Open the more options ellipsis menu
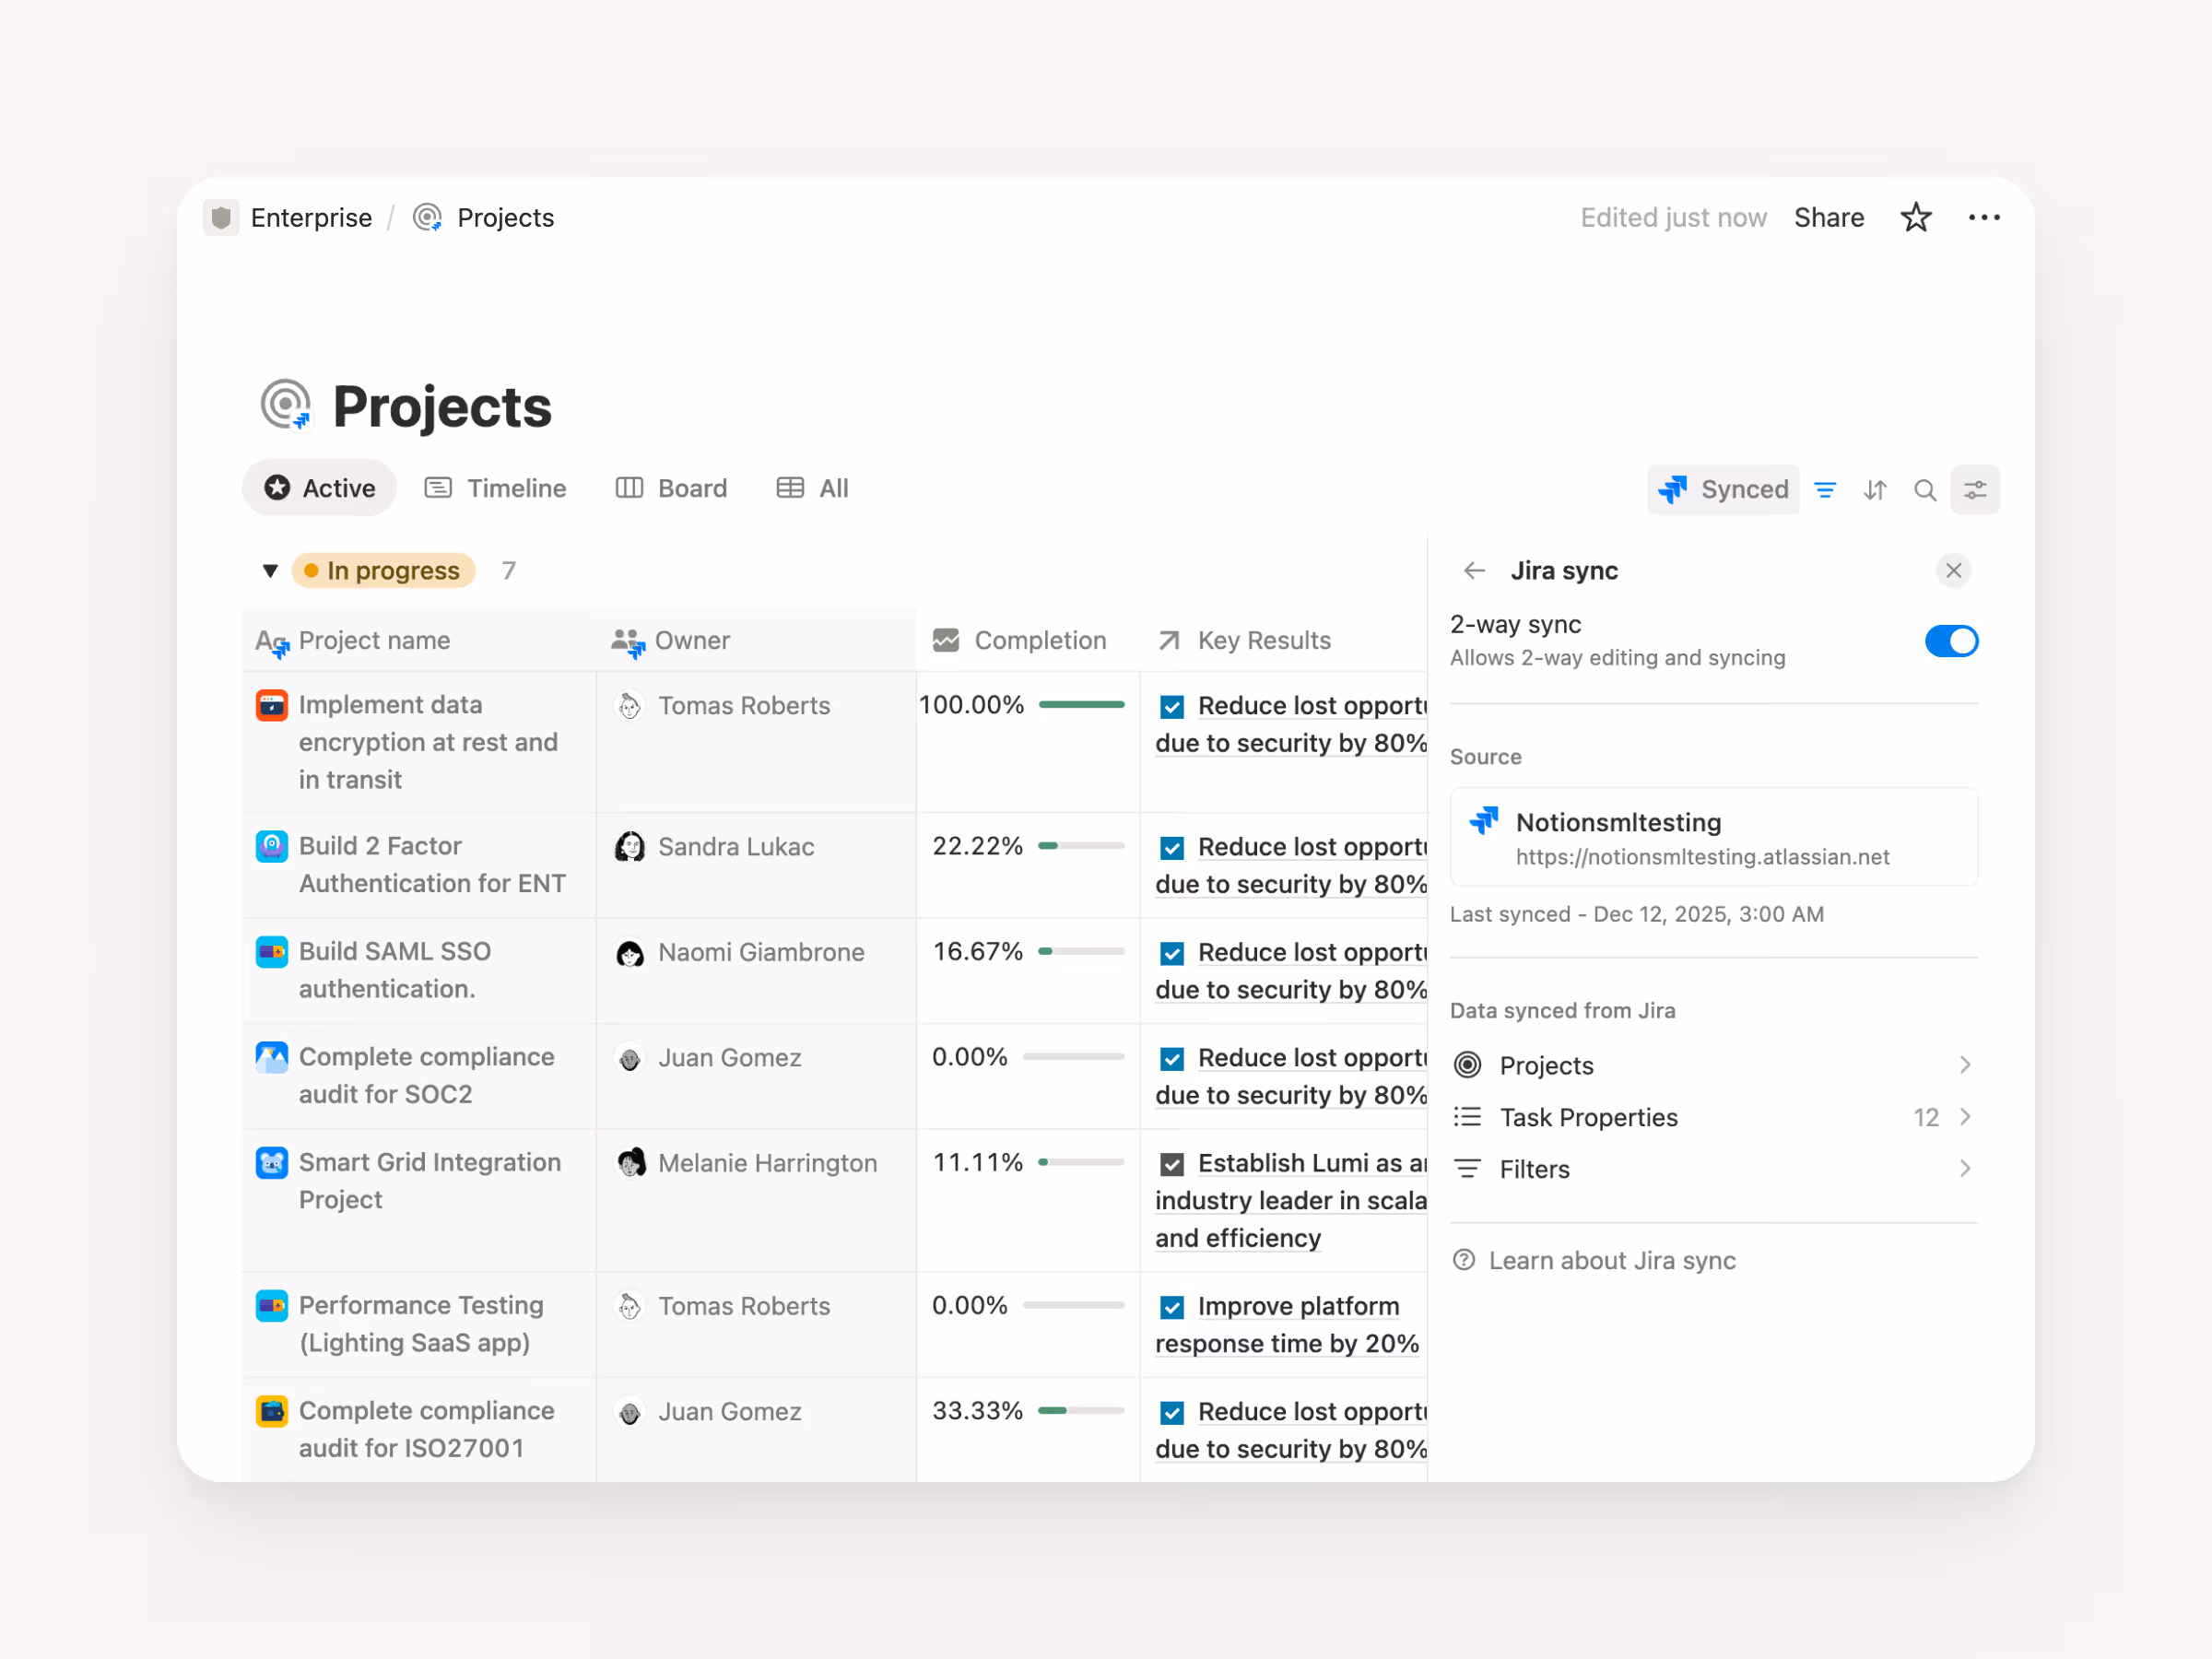The width and height of the screenshot is (2212, 1659). point(1984,217)
